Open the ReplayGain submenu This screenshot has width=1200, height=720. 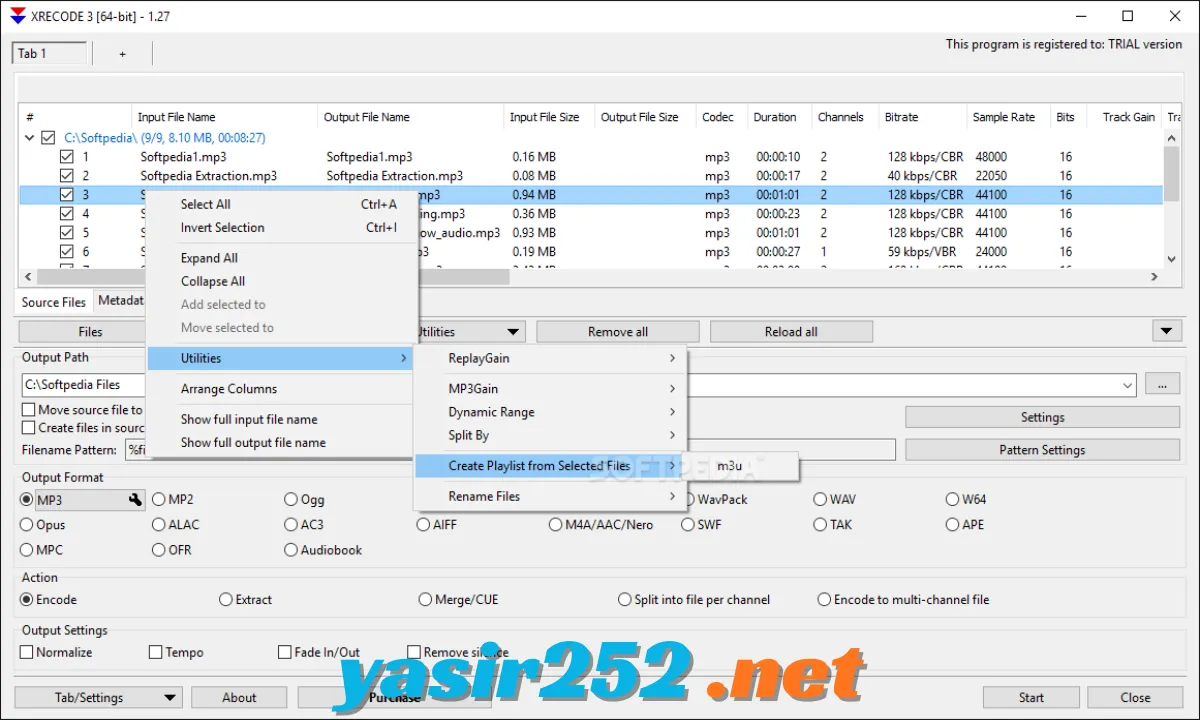[x=550, y=359]
